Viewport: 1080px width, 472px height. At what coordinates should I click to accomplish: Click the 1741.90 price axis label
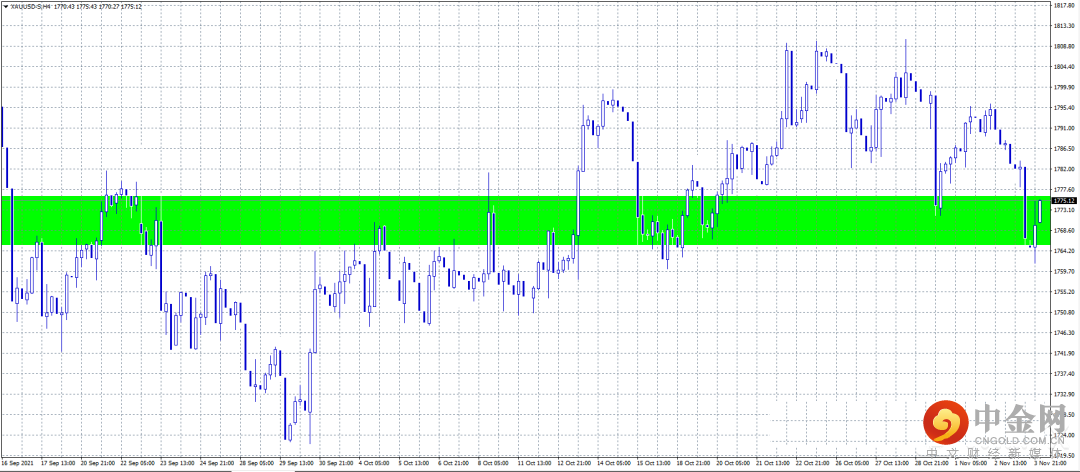pyautogui.click(x=1066, y=353)
